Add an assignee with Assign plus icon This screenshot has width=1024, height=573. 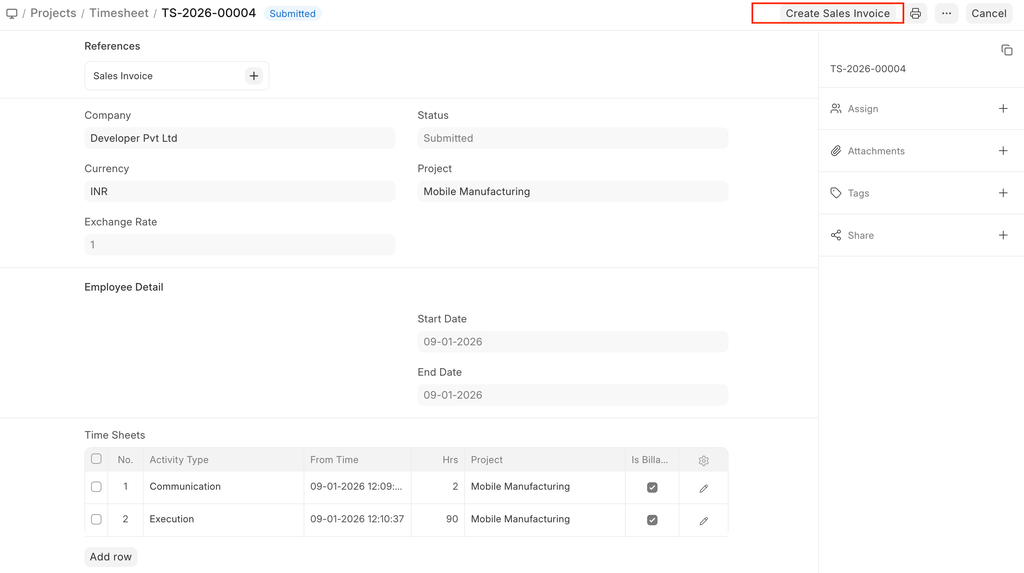point(1003,109)
